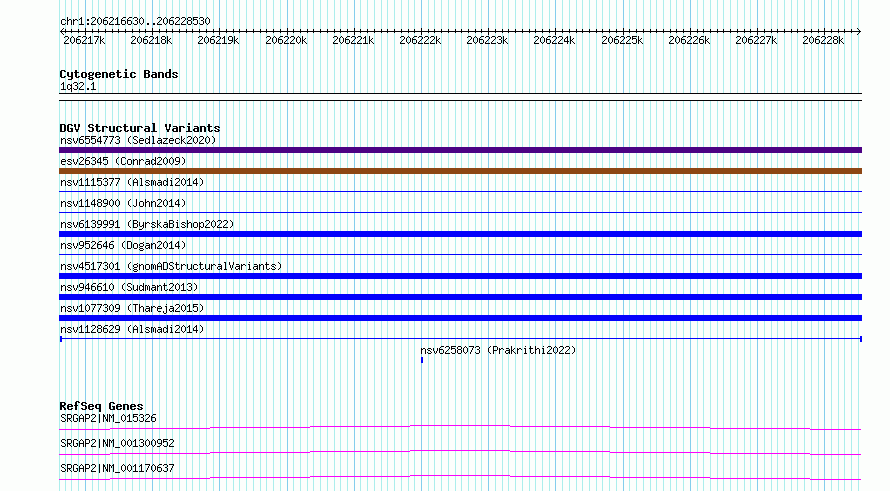This screenshot has width=890, height=491.
Task: Click the 206223k ruler tick label
Action: click(x=487, y=40)
